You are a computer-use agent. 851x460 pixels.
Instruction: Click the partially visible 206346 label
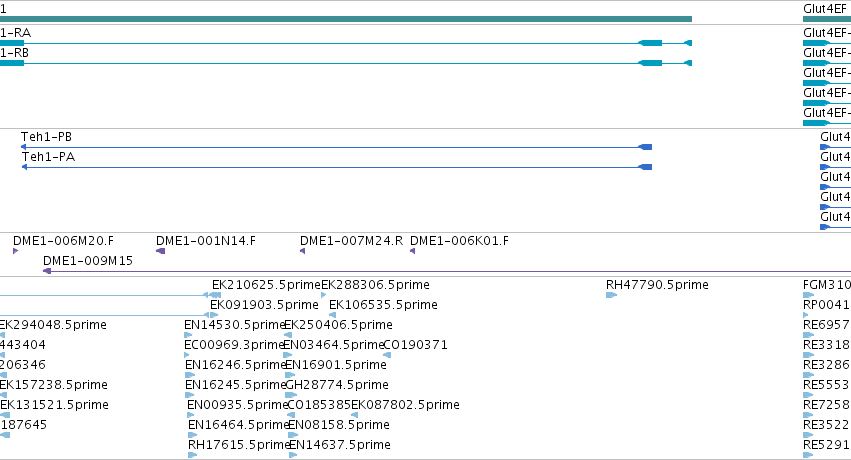[x=23, y=365]
